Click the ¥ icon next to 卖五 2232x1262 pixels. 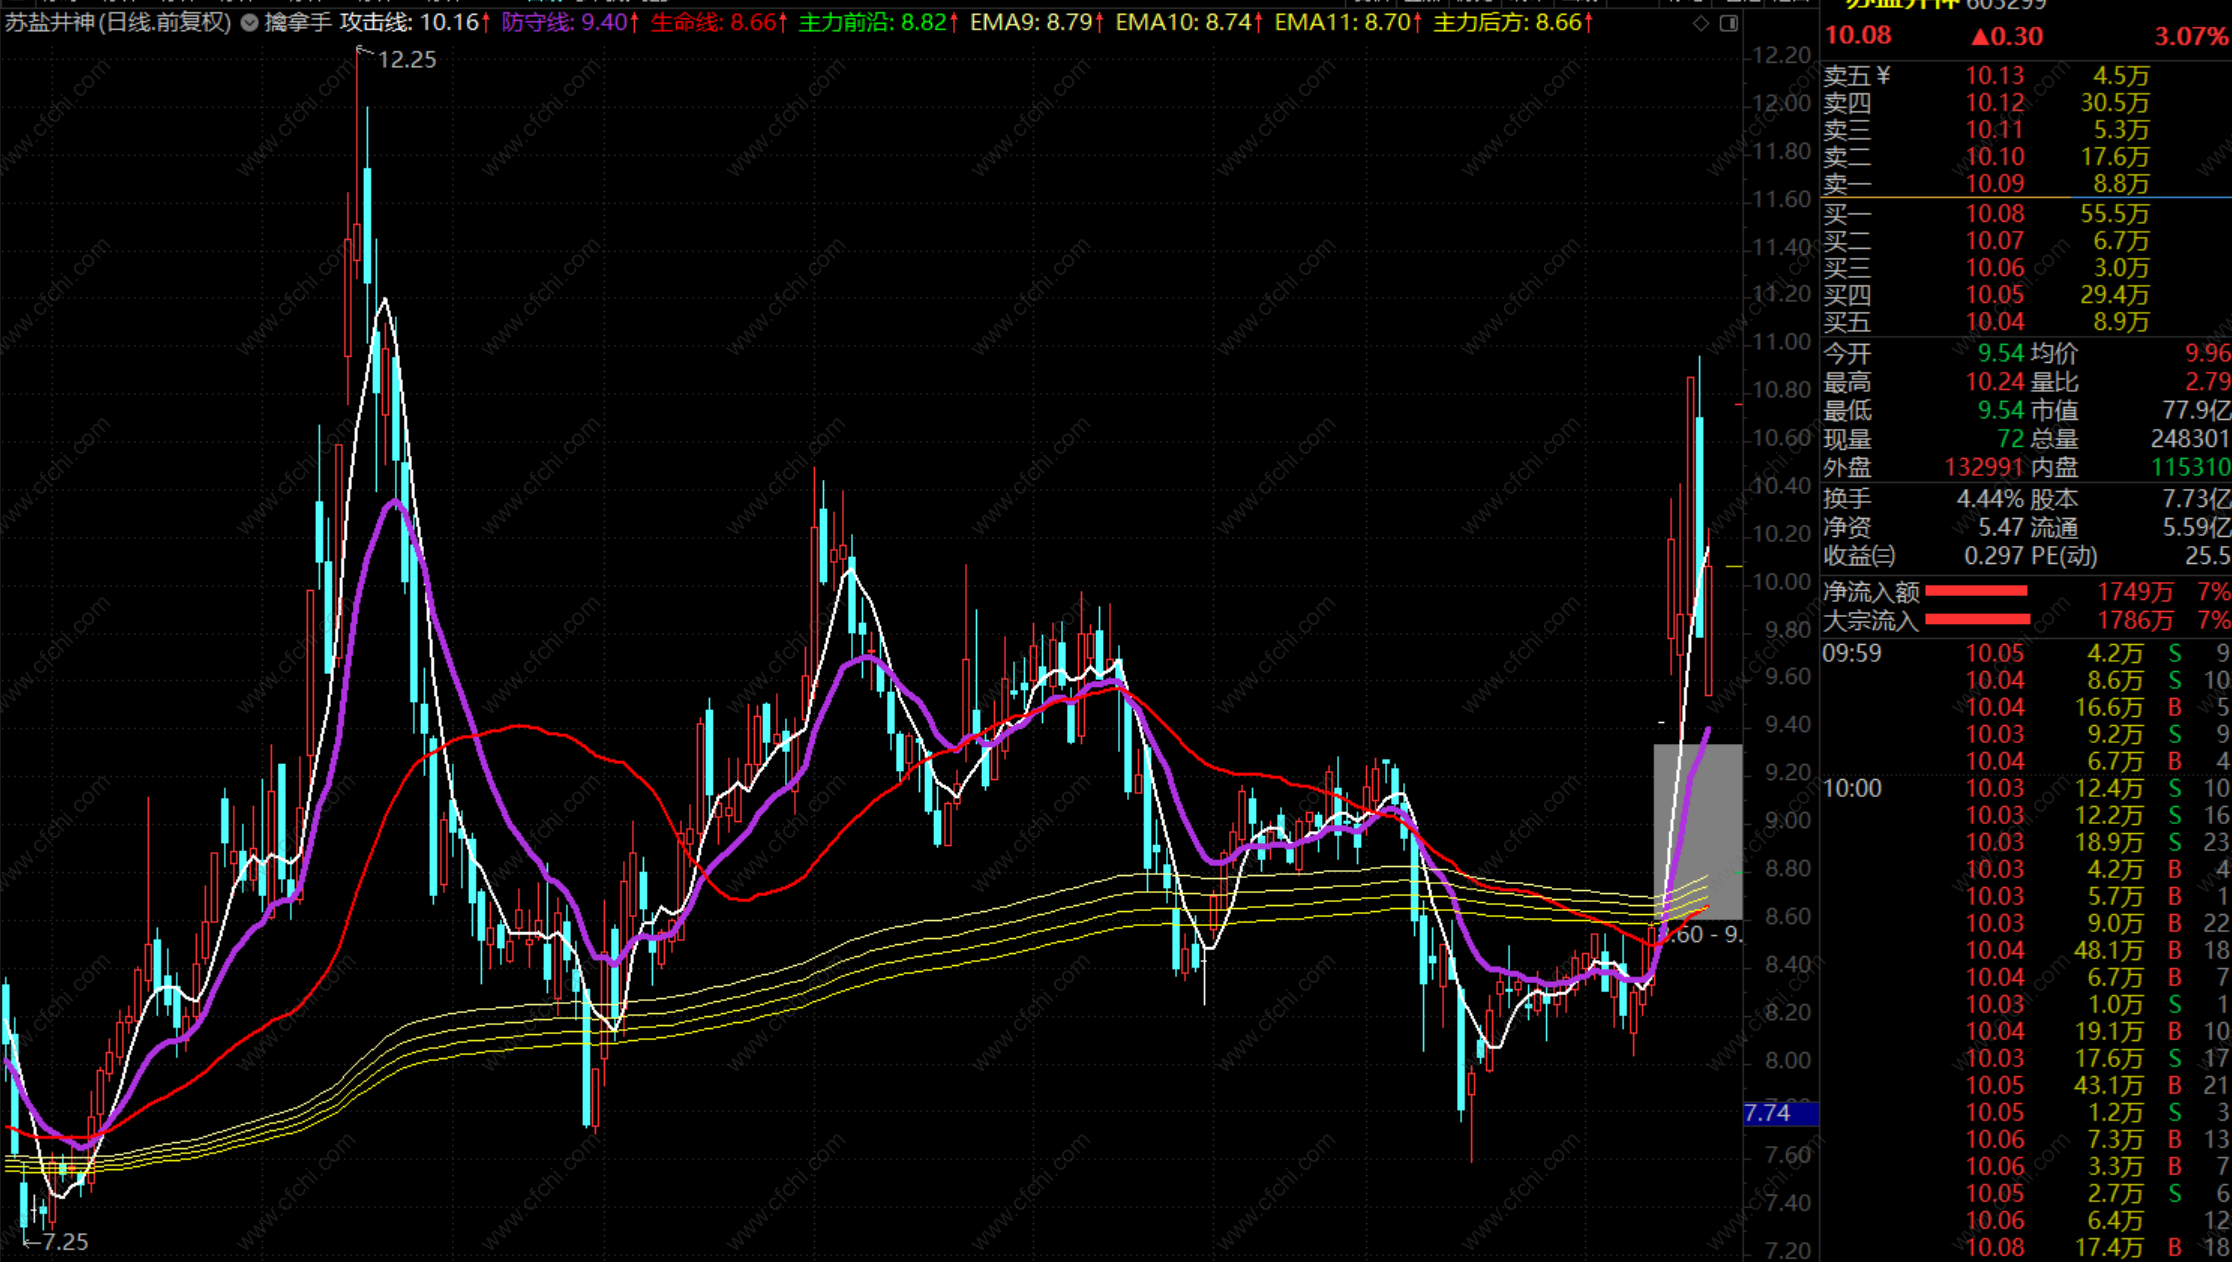point(1884,75)
